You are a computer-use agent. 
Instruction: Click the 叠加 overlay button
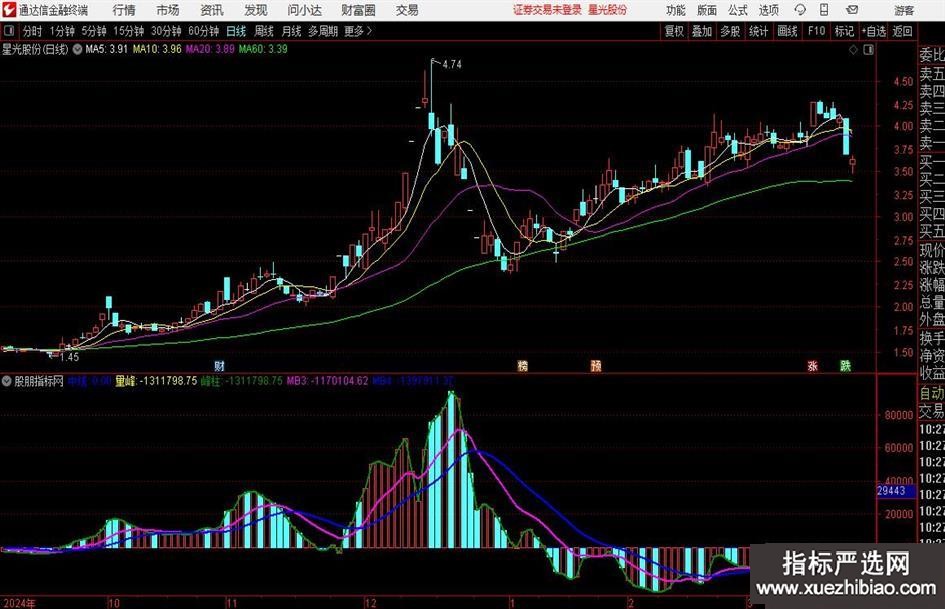(x=702, y=31)
